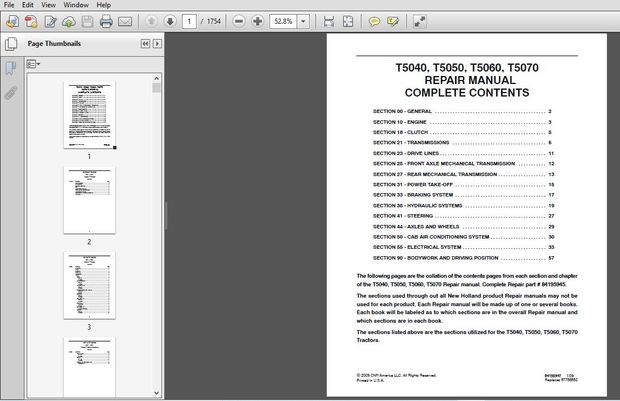This screenshot has width=620, height=401.
Task: Open the Window menu
Action: pyautogui.click(x=76, y=5)
